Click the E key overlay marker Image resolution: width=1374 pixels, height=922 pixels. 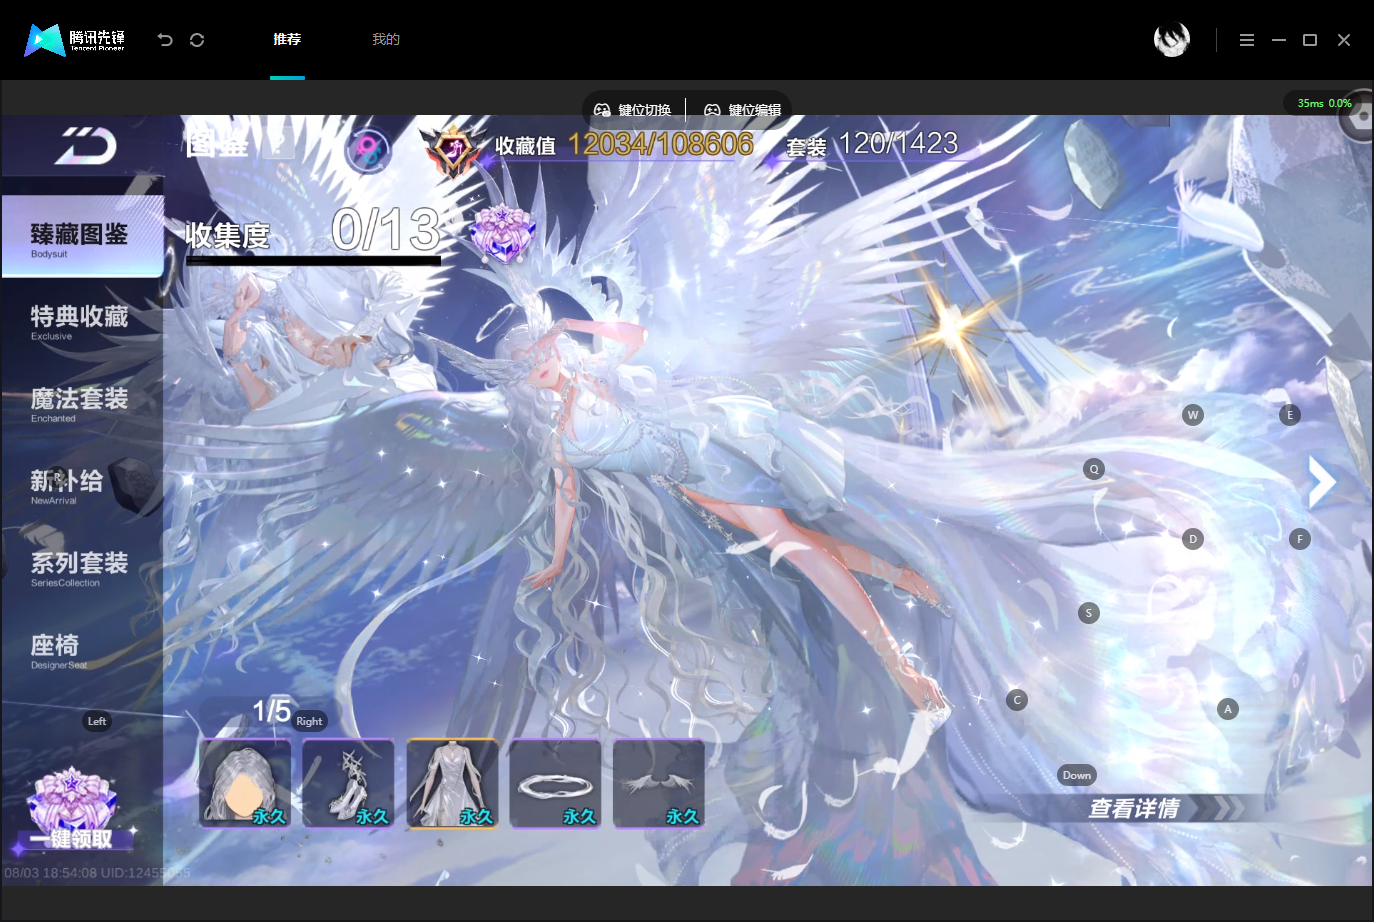click(x=1290, y=415)
